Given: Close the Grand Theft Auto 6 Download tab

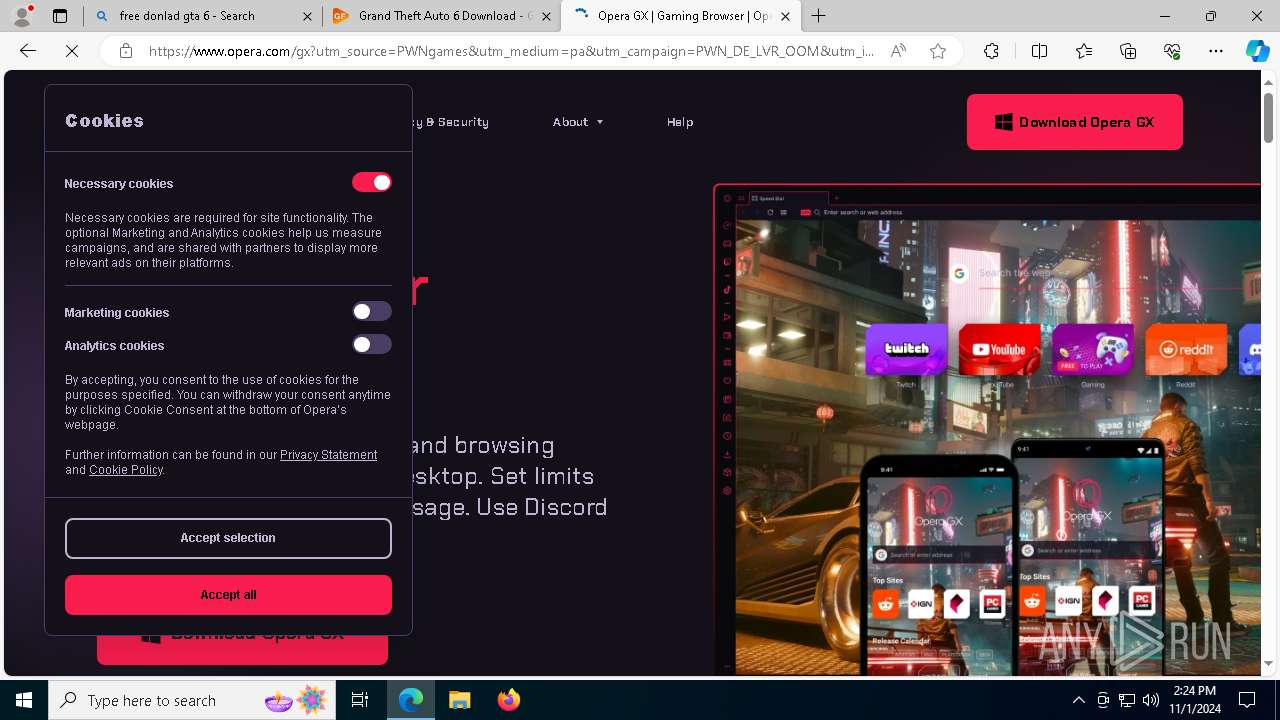Looking at the screenshot, I should click(546, 16).
